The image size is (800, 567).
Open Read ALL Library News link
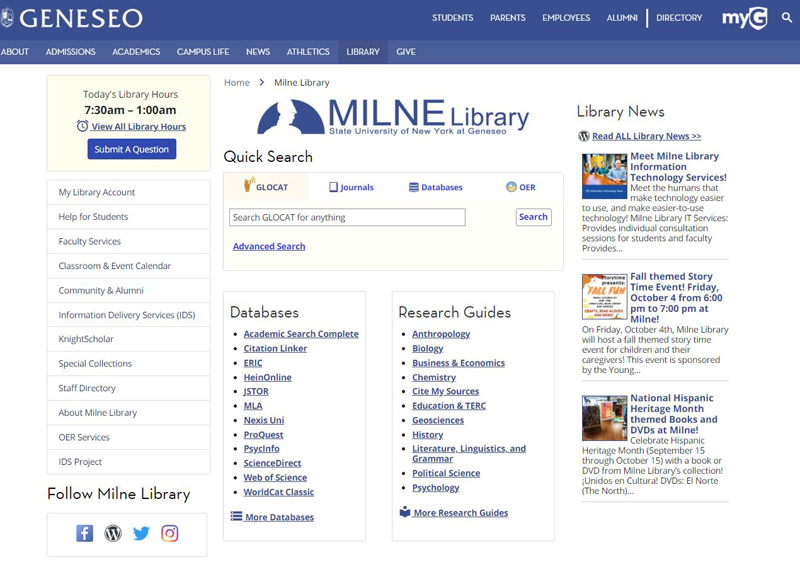(x=646, y=136)
